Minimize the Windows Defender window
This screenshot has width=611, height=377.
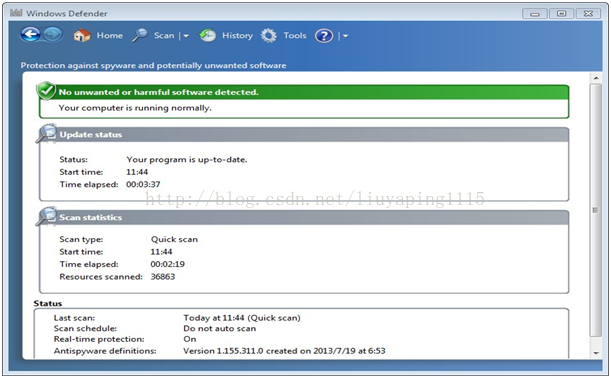click(535, 14)
